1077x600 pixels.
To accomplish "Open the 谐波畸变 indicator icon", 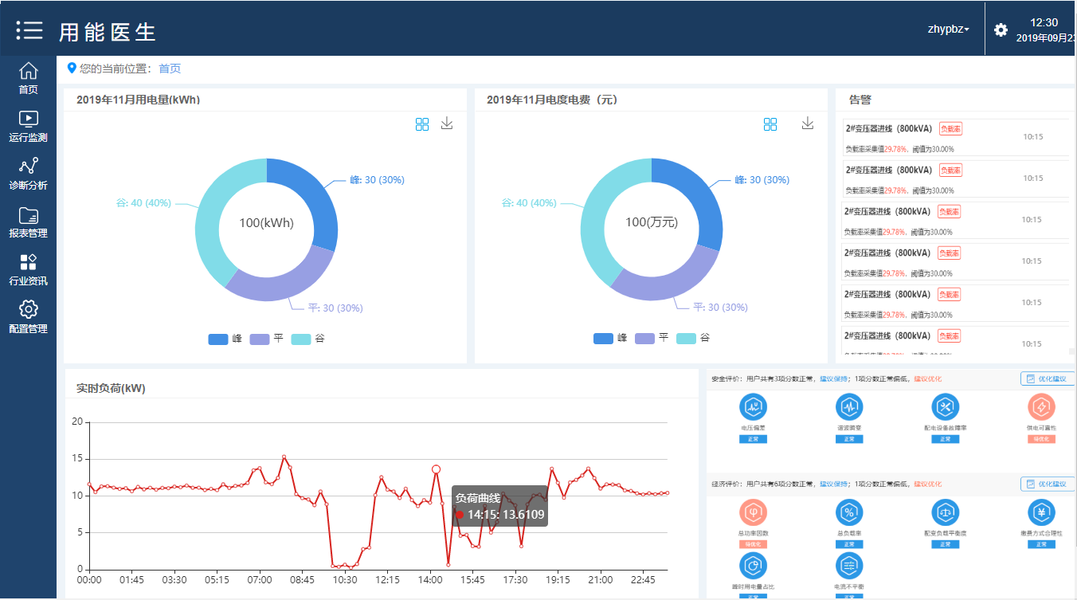I will 849,407.
